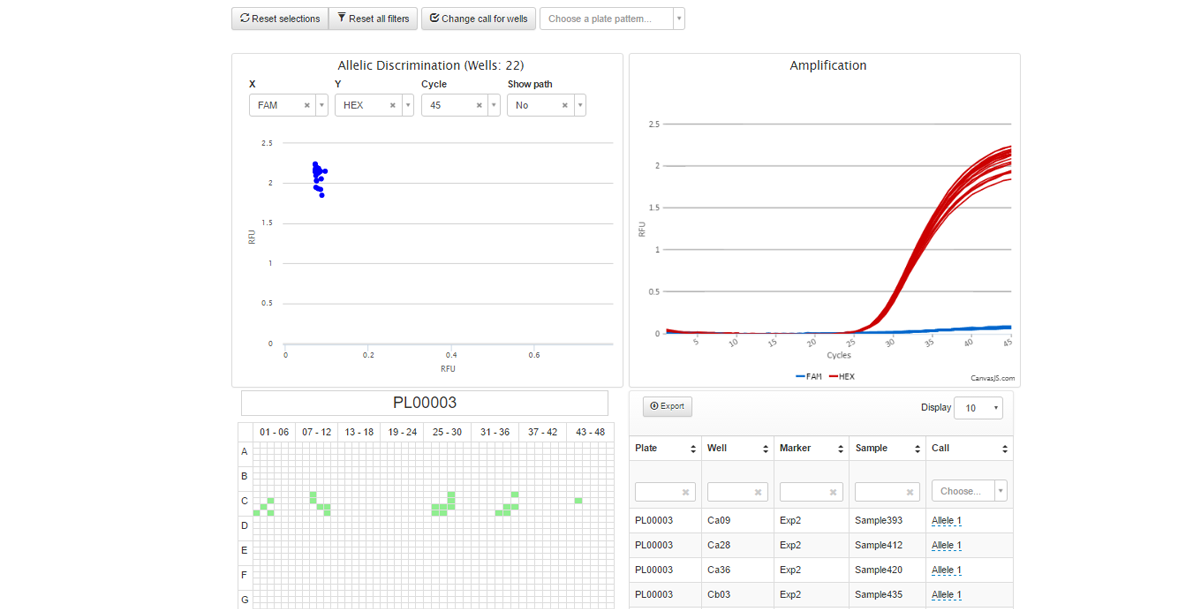Viewport: 1200px width, 612px height.
Task: Click the CanvasJS.com link under the chart
Action: tap(991, 378)
